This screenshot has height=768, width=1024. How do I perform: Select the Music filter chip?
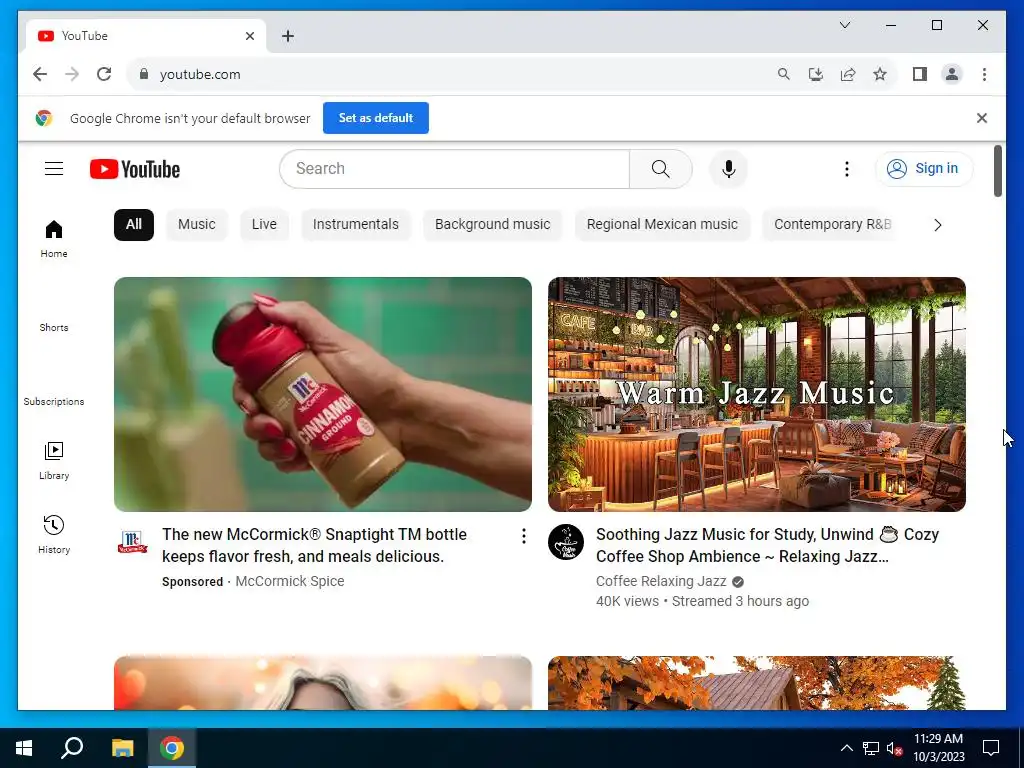tap(197, 225)
